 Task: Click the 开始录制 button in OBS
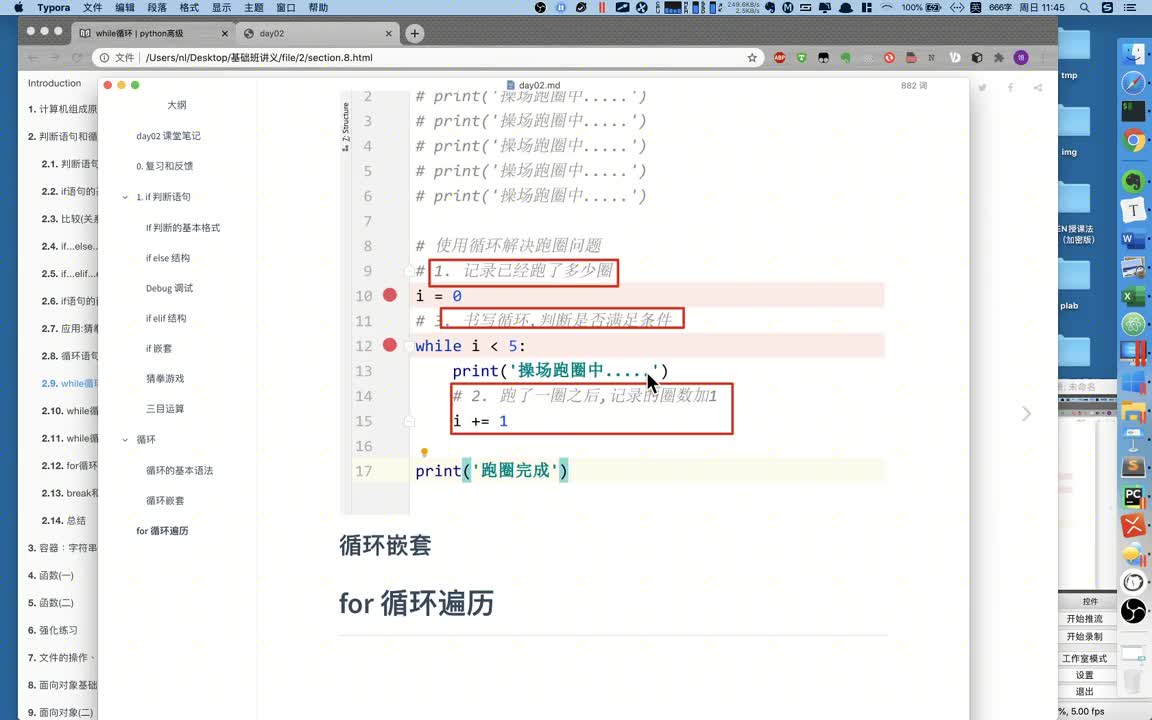click(1084, 636)
